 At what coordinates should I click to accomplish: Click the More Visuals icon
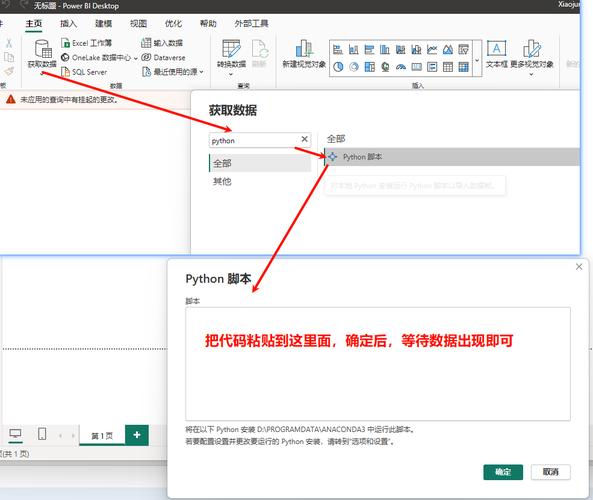click(532, 48)
